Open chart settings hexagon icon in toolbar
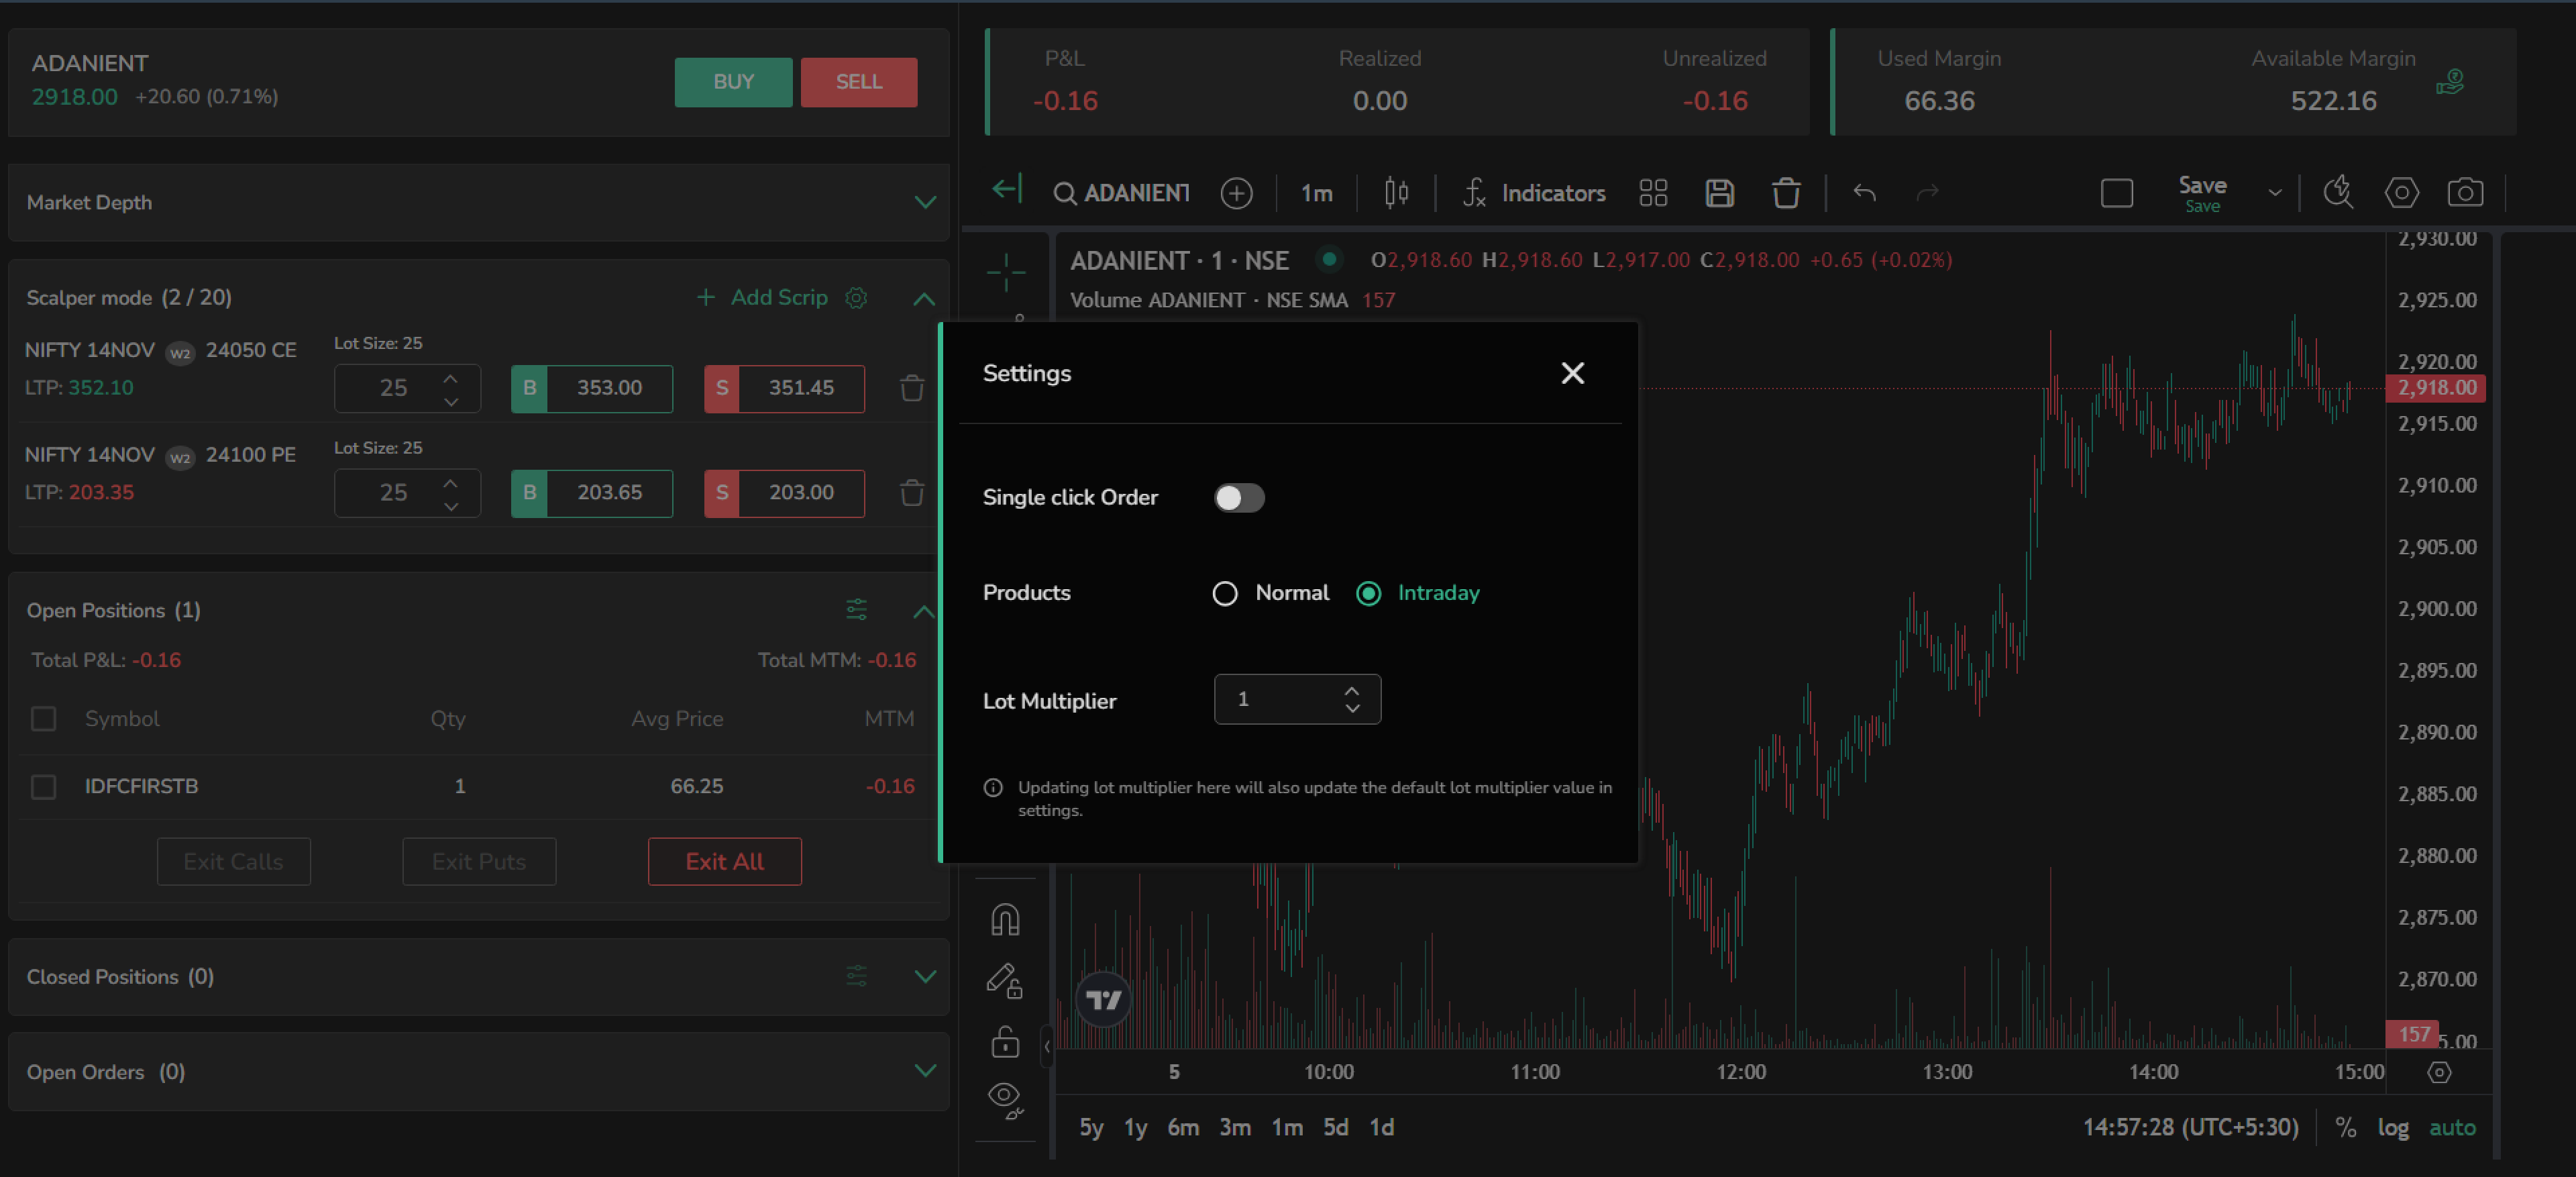Image resolution: width=2576 pixels, height=1177 pixels. [x=2401, y=192]
